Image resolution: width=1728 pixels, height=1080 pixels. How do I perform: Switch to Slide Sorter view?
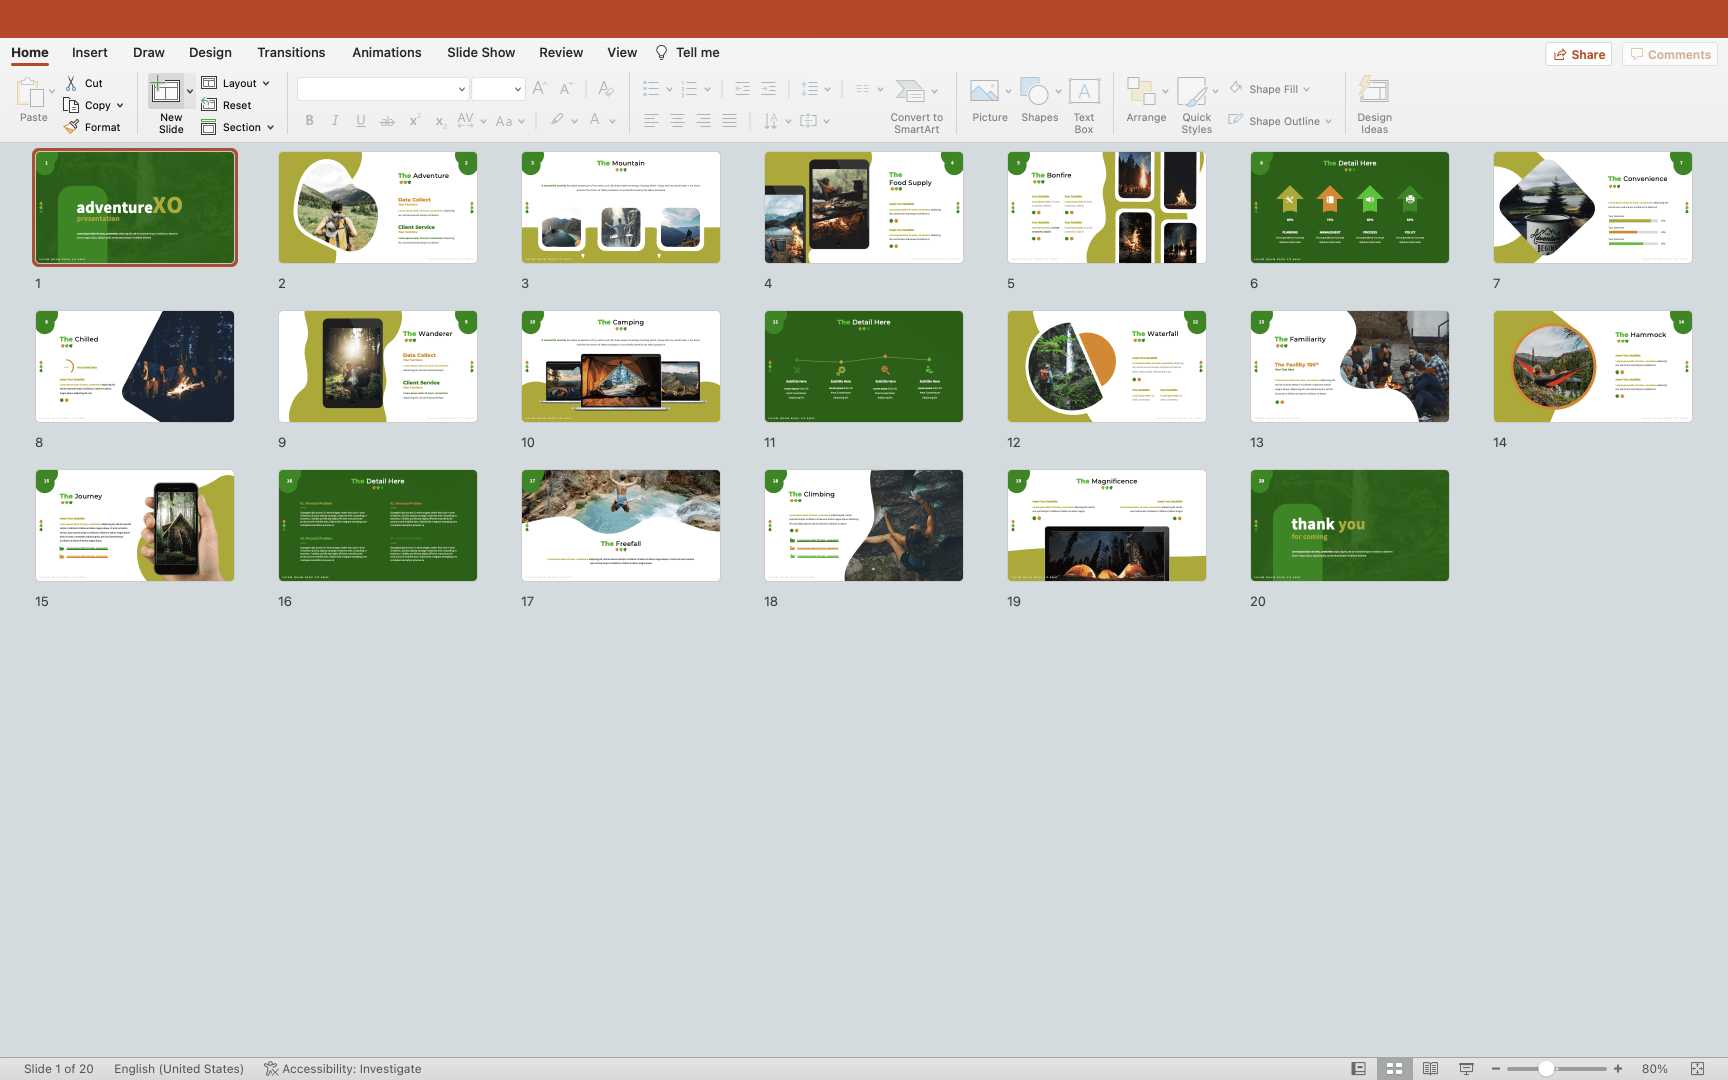pyautogui.click(x=1394, y=1069)
